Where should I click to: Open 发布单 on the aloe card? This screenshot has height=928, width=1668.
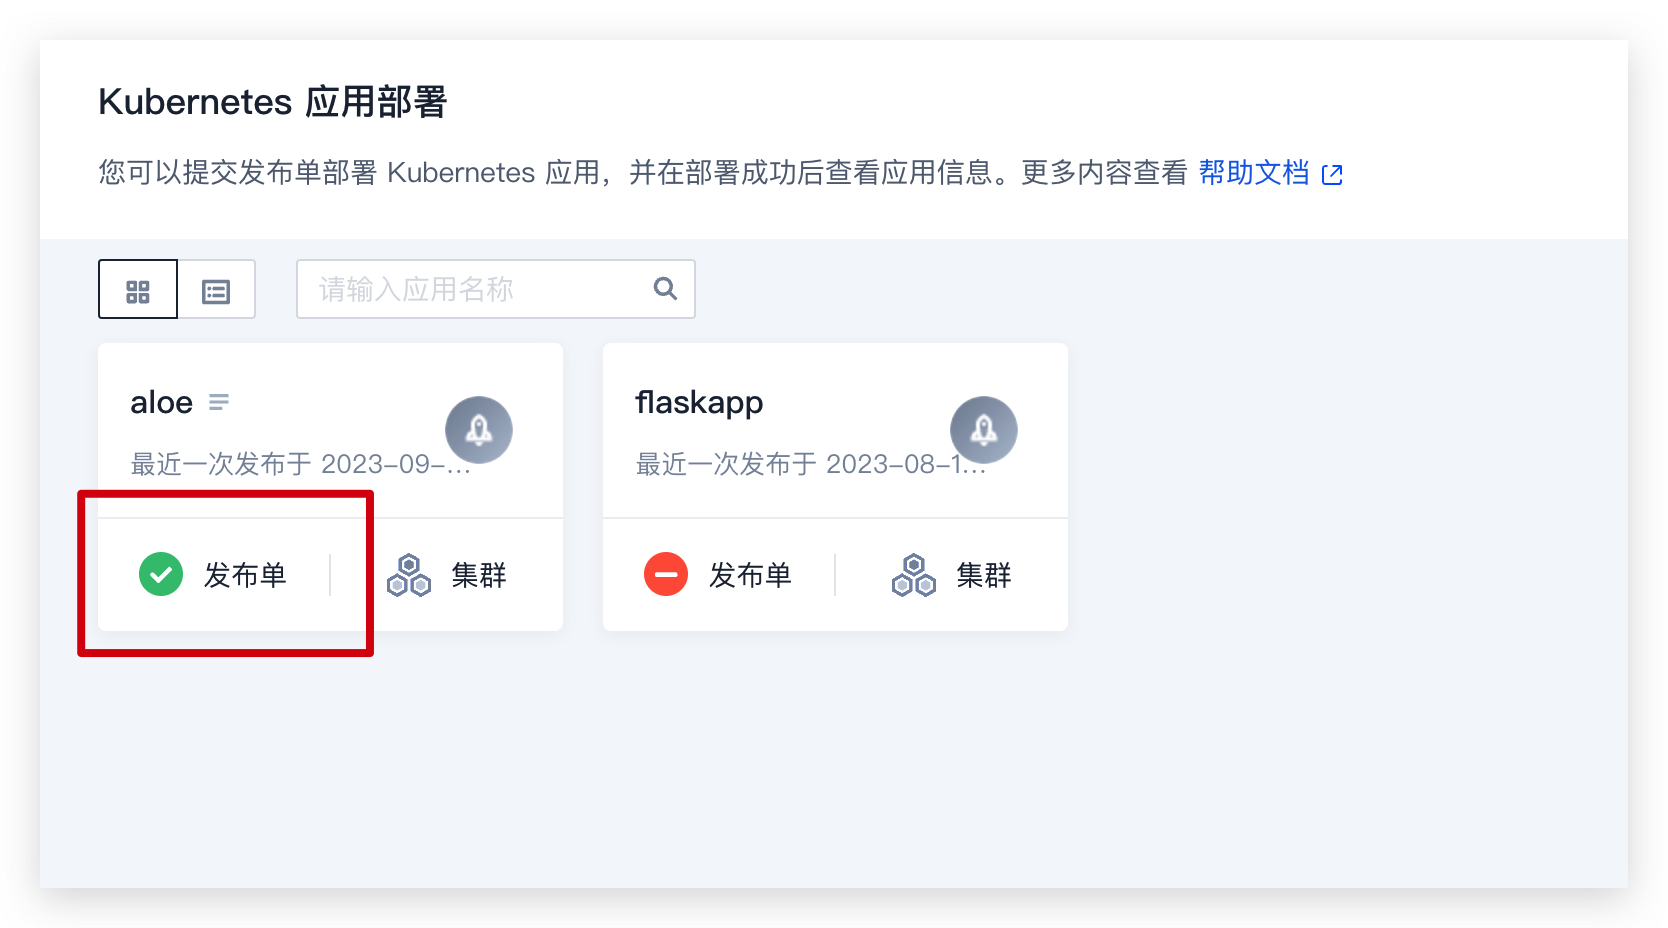click(245, 575)
